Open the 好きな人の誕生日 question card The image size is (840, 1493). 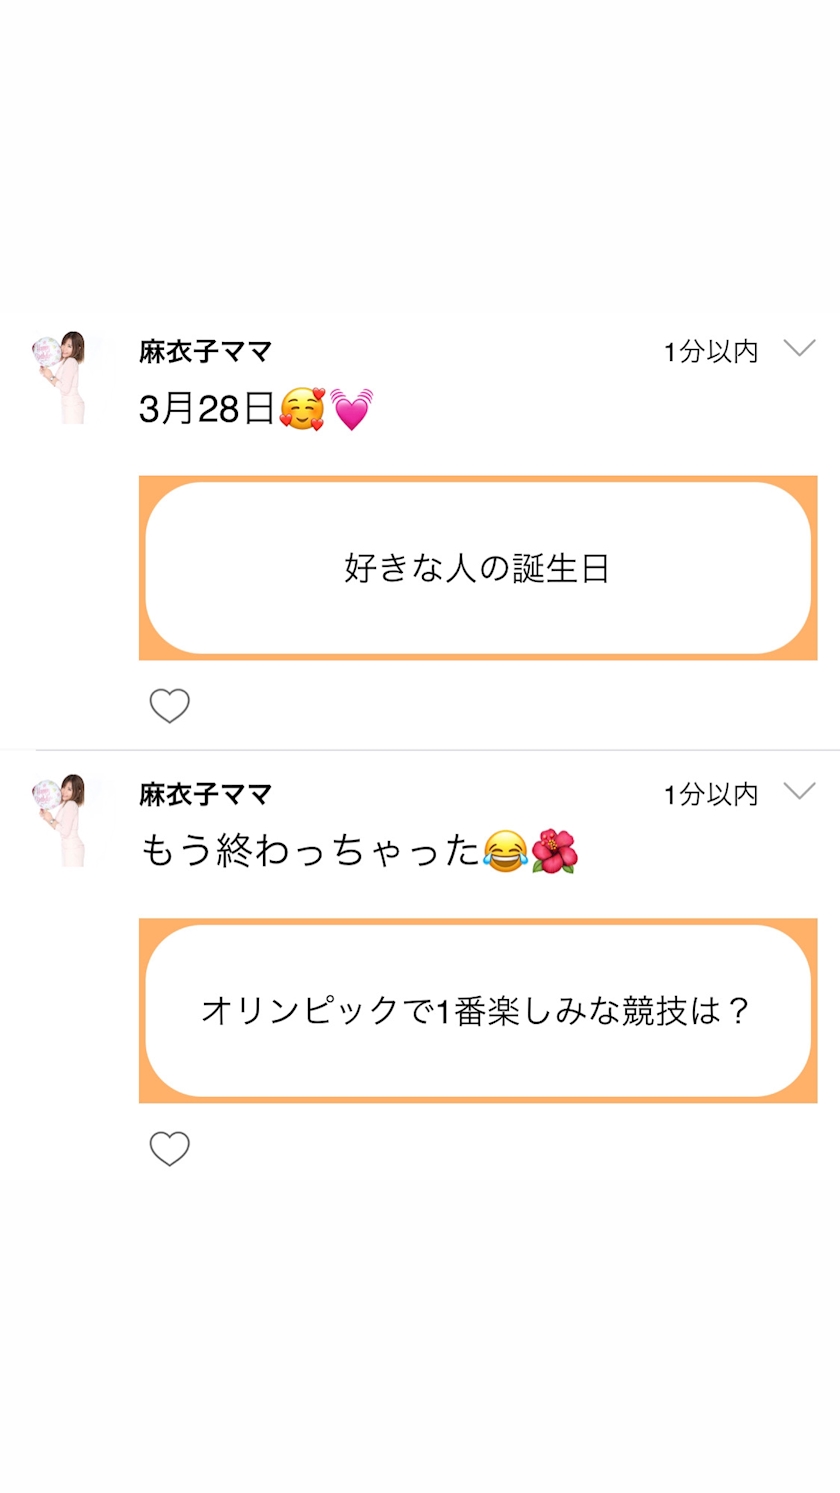[477, 568]
